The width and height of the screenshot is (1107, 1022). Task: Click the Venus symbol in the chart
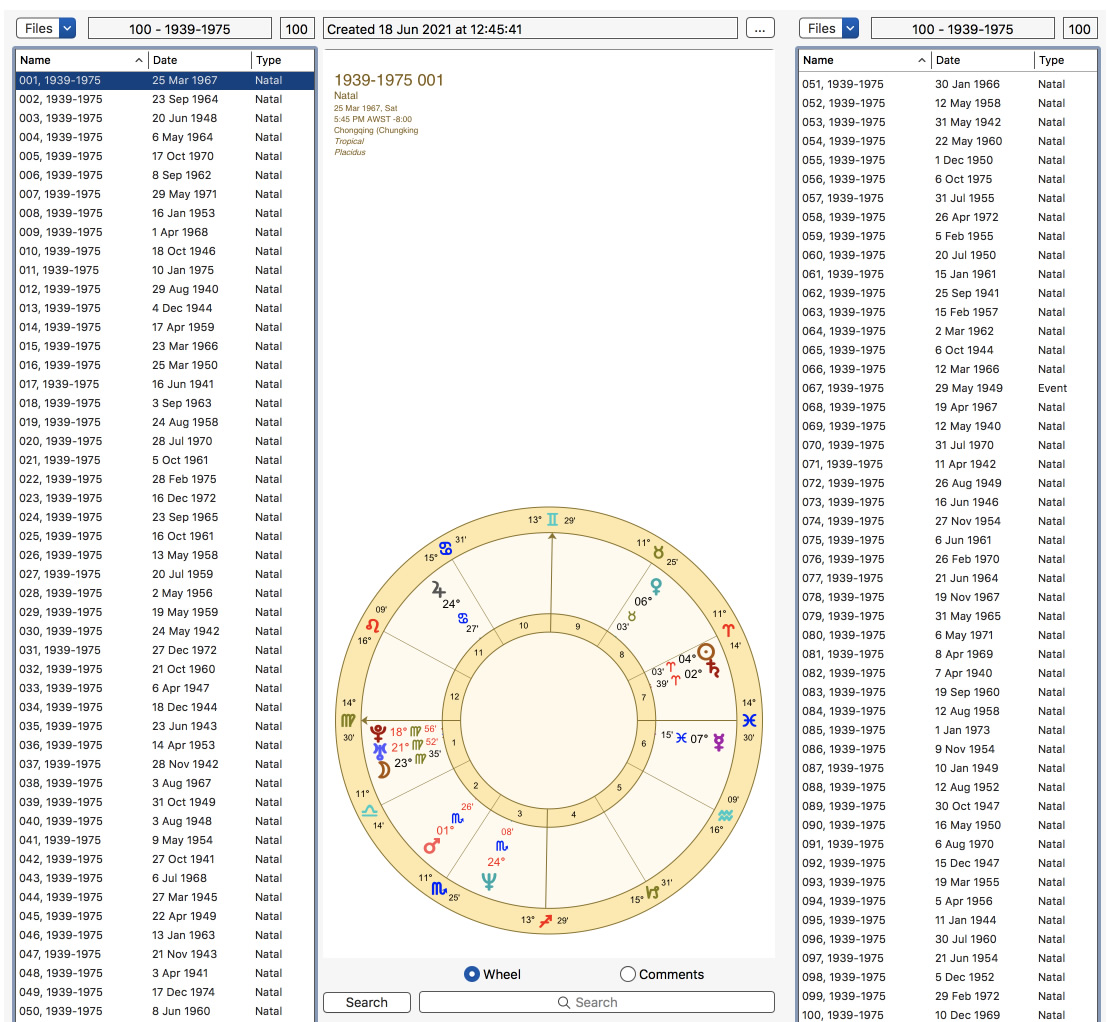(x=656, y=587)
